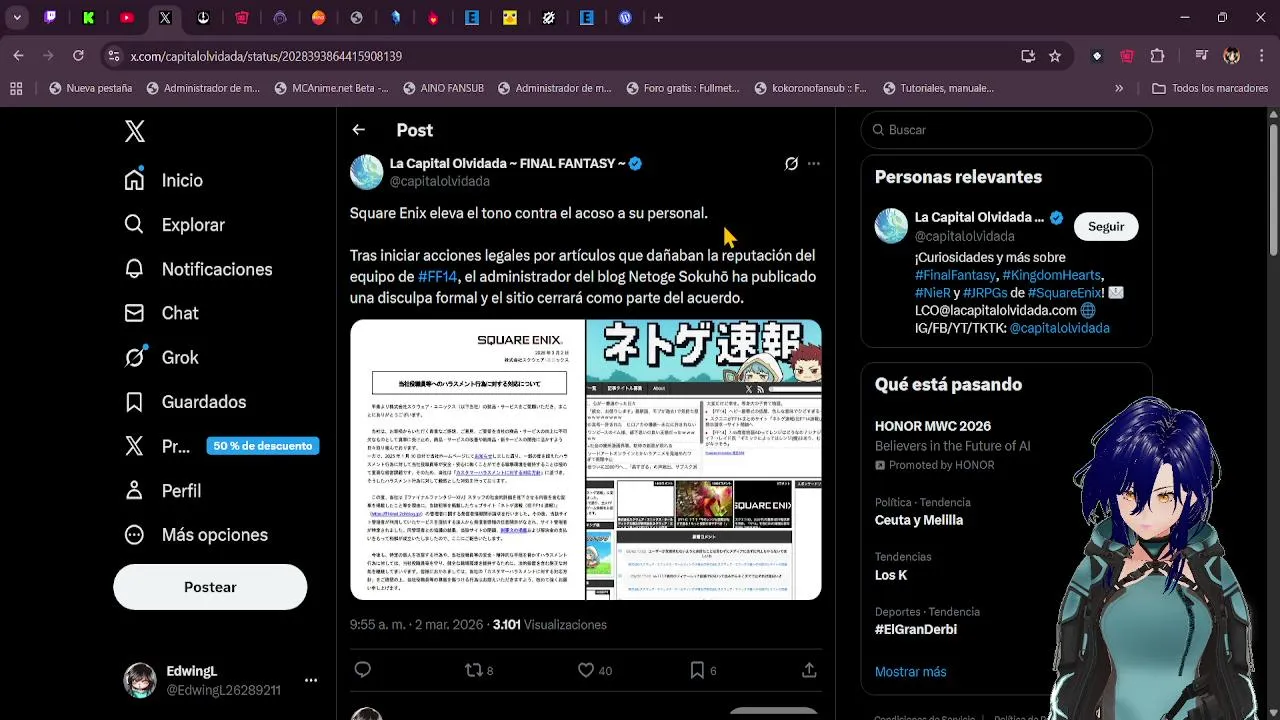1280x720 pixels.
Task: Open AINO FANSUB bookmark
Action: pos(443,88)
